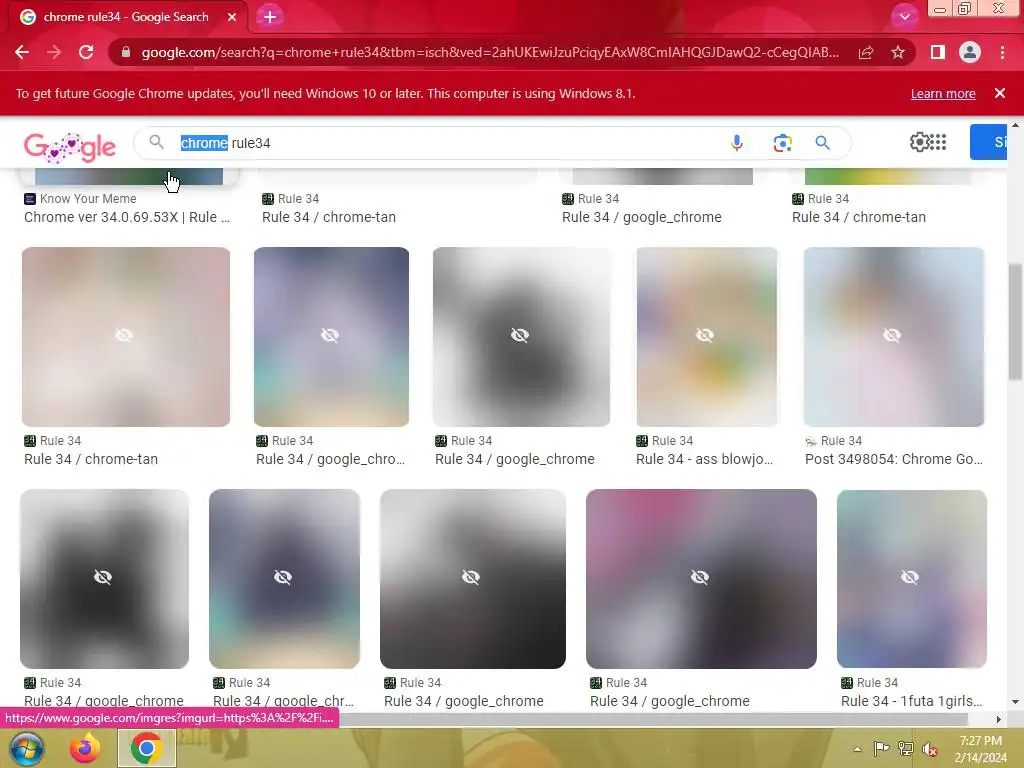Open the Know Your Meme result title
Screen dimensions: 1024x768
click(127, 217)
